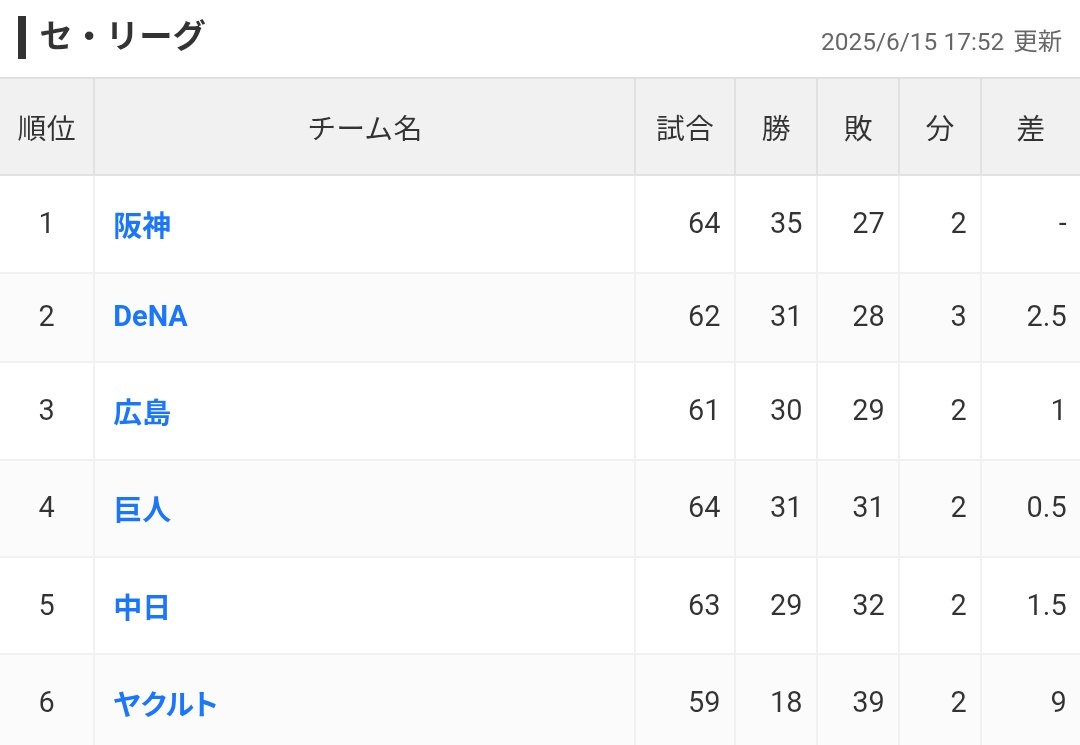This screenshot has width=1080, height=745.
Task: Click the rank number 1 cell
Action: tap(46, 223)
